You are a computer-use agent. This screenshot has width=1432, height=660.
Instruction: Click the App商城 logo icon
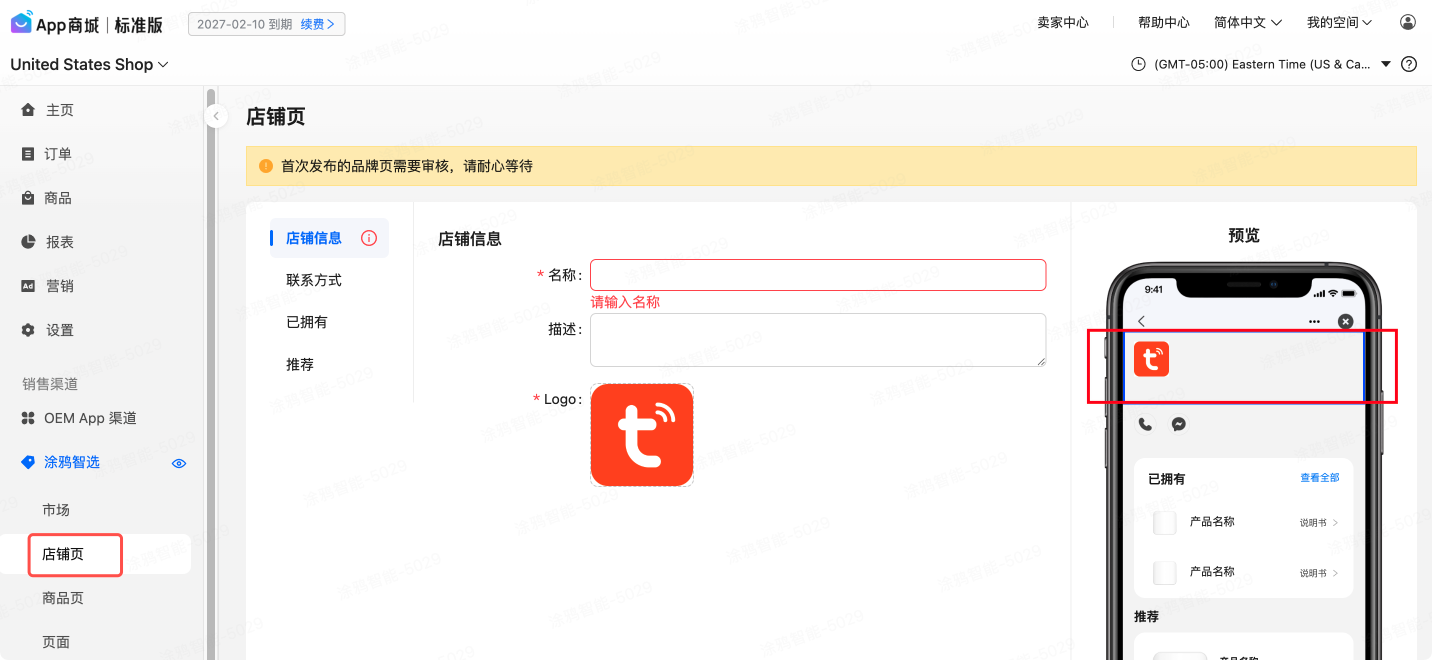tap(22, 23)
